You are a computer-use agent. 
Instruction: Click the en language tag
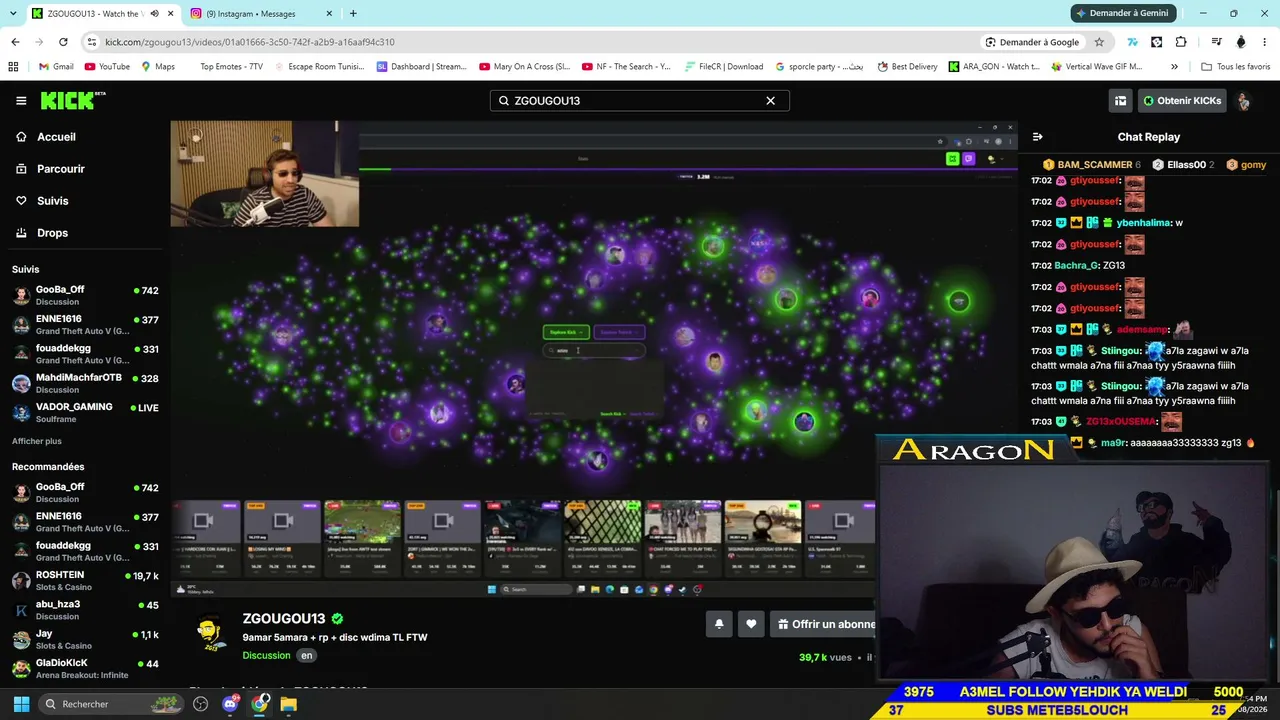coord(307,656)
